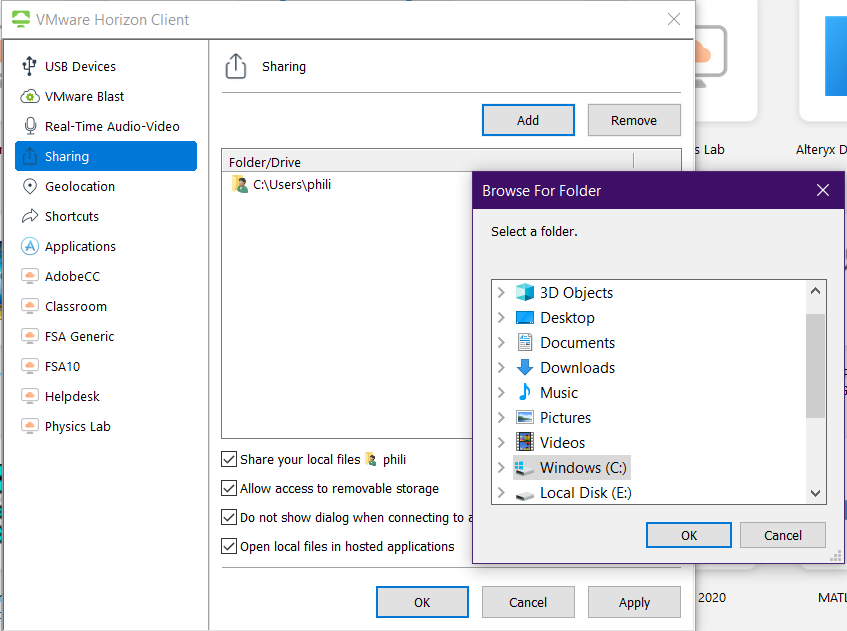Click the Local Disk (E:) drive icon
The width and height of the screenshot is (847, 631).
(x=525, y=495)
